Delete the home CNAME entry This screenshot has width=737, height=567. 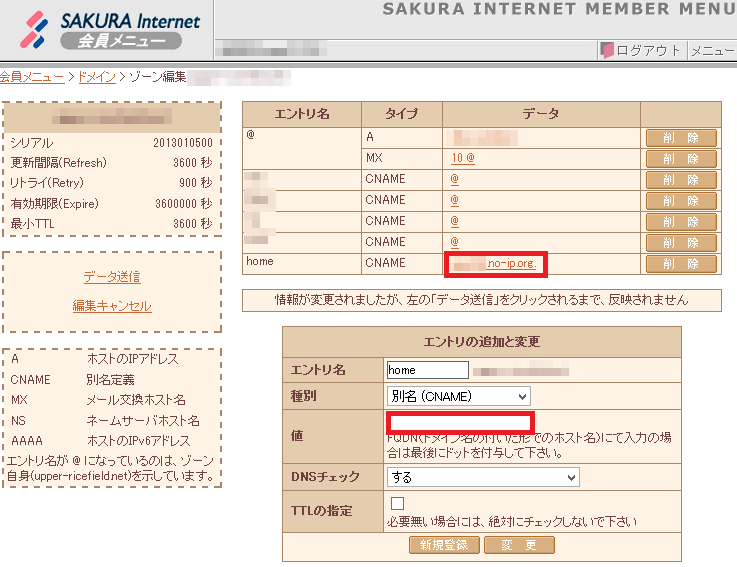[x=681, y=264]
